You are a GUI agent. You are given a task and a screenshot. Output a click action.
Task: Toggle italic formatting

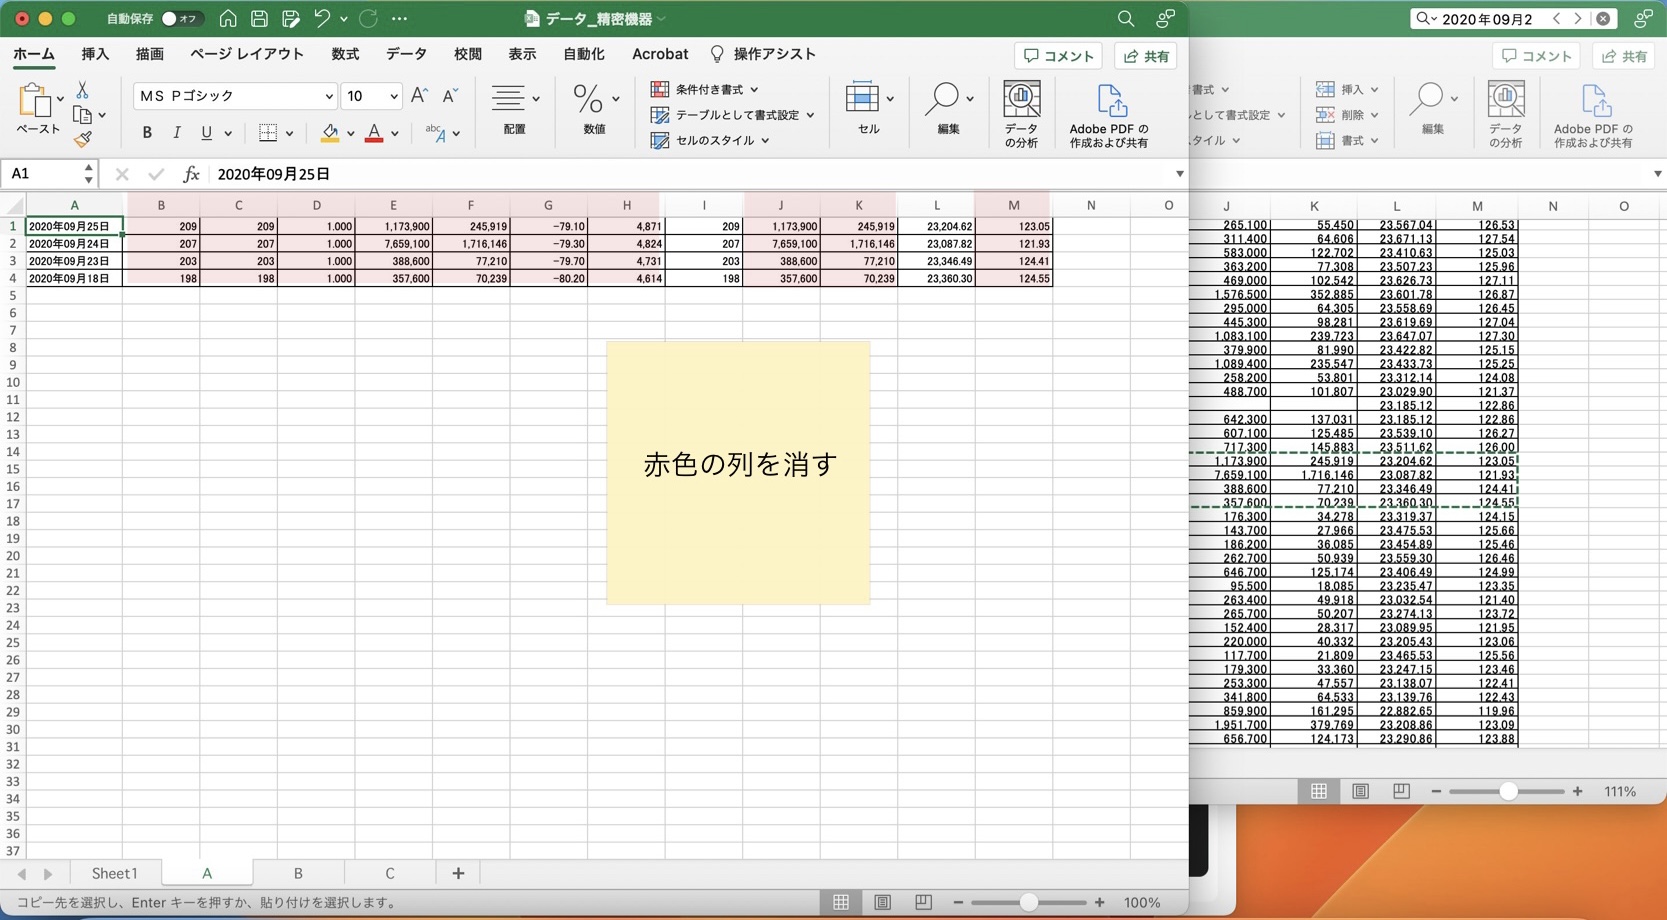coord(177,133)
